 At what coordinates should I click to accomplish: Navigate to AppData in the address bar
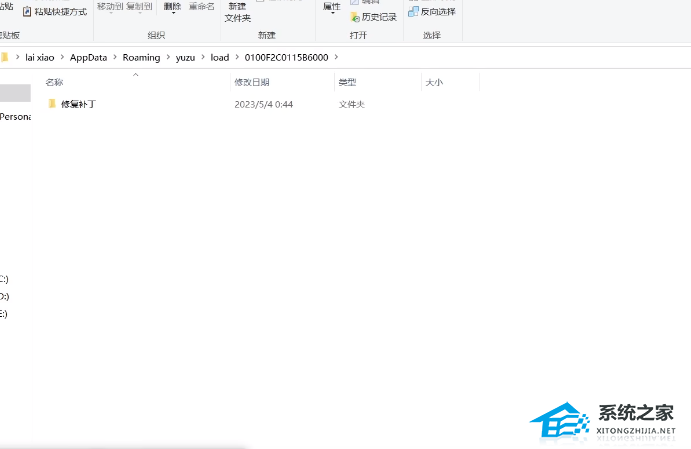pyautogui.click(x=90, y=57)
